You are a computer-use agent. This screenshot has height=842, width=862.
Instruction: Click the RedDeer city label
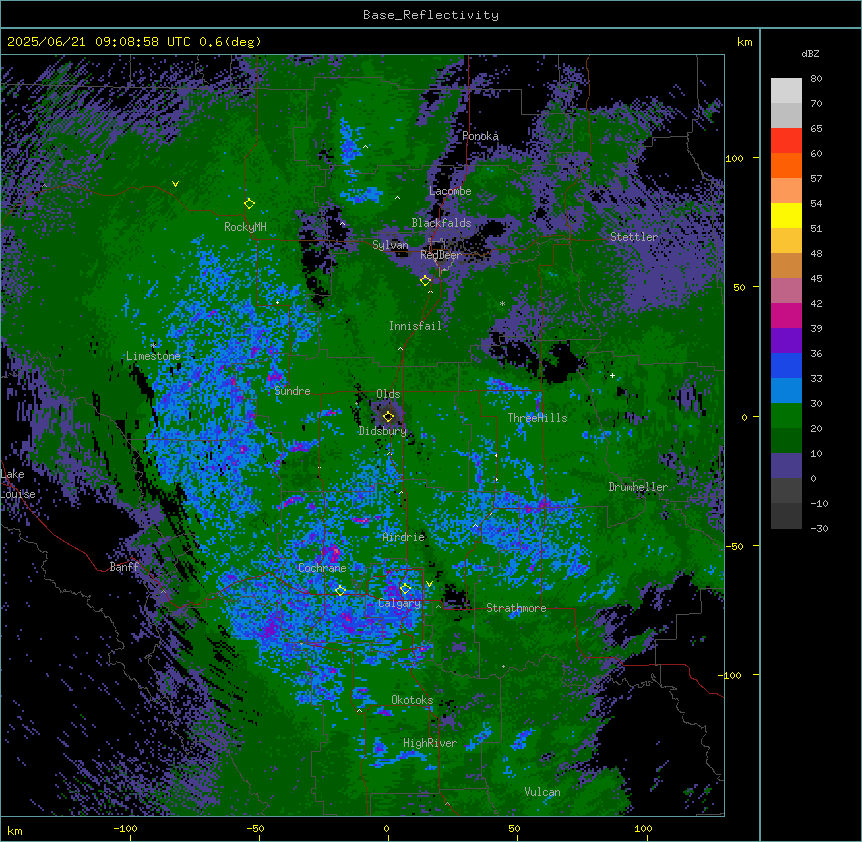[x=441, y=255]
